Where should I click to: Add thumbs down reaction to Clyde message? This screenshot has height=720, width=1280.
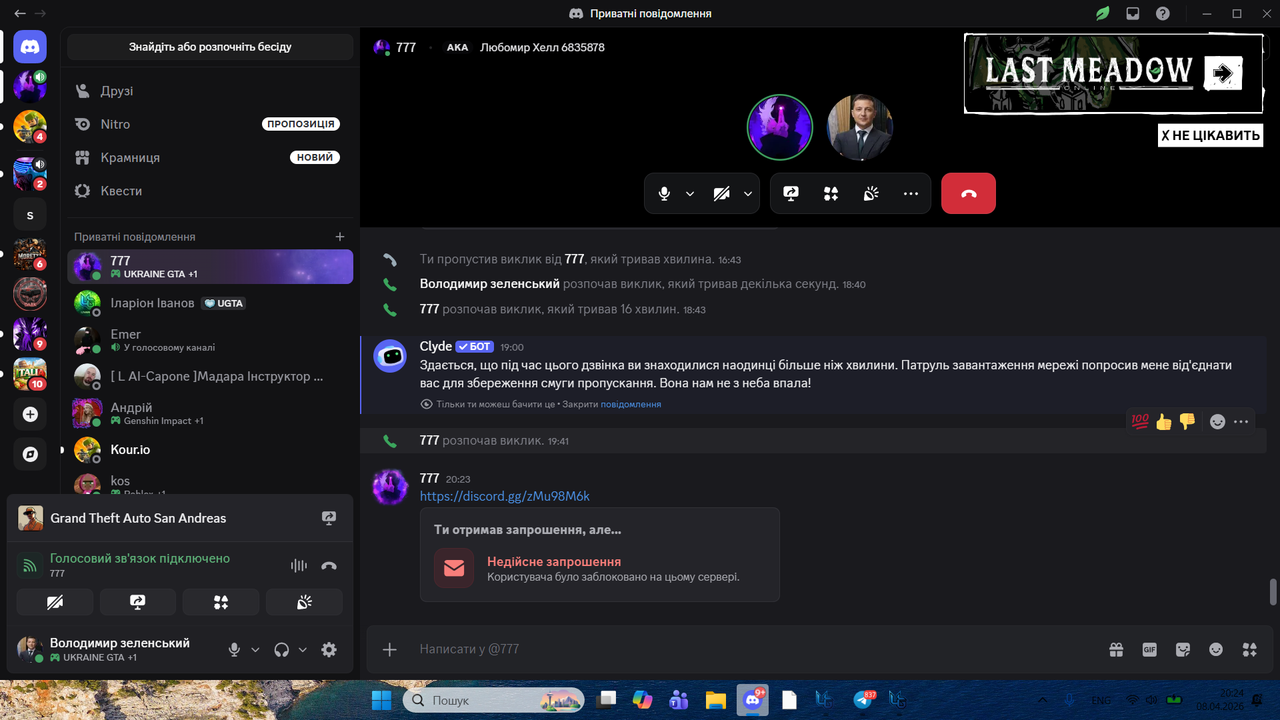(x=1187, y=422)
